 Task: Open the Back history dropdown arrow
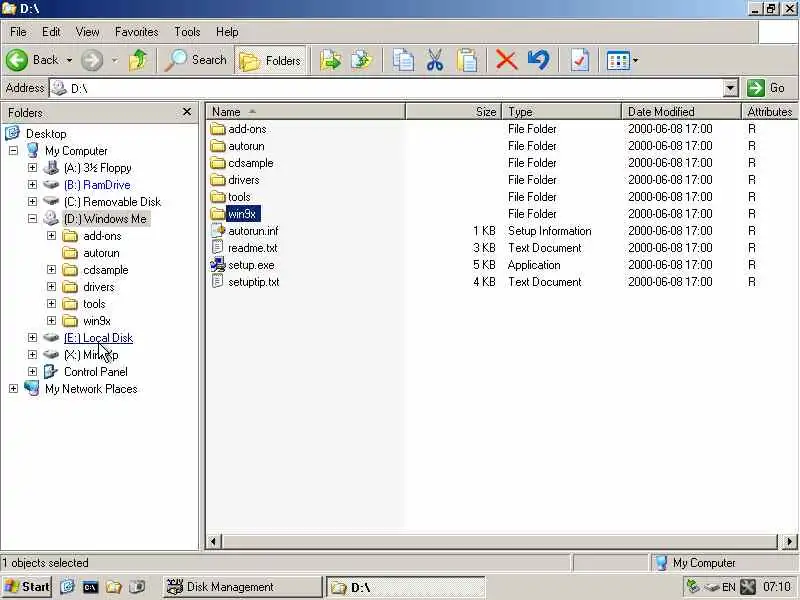[69, 60]
